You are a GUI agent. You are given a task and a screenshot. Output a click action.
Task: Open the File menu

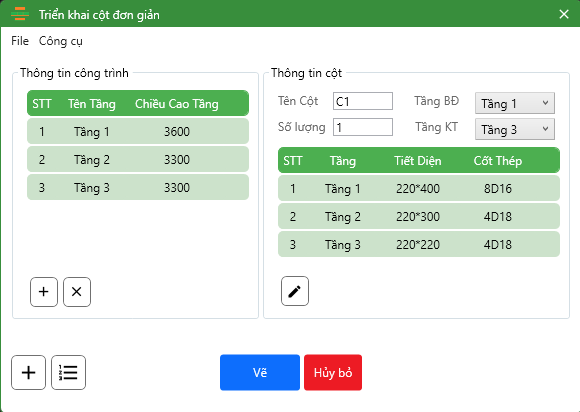click(x=20, y=41)
